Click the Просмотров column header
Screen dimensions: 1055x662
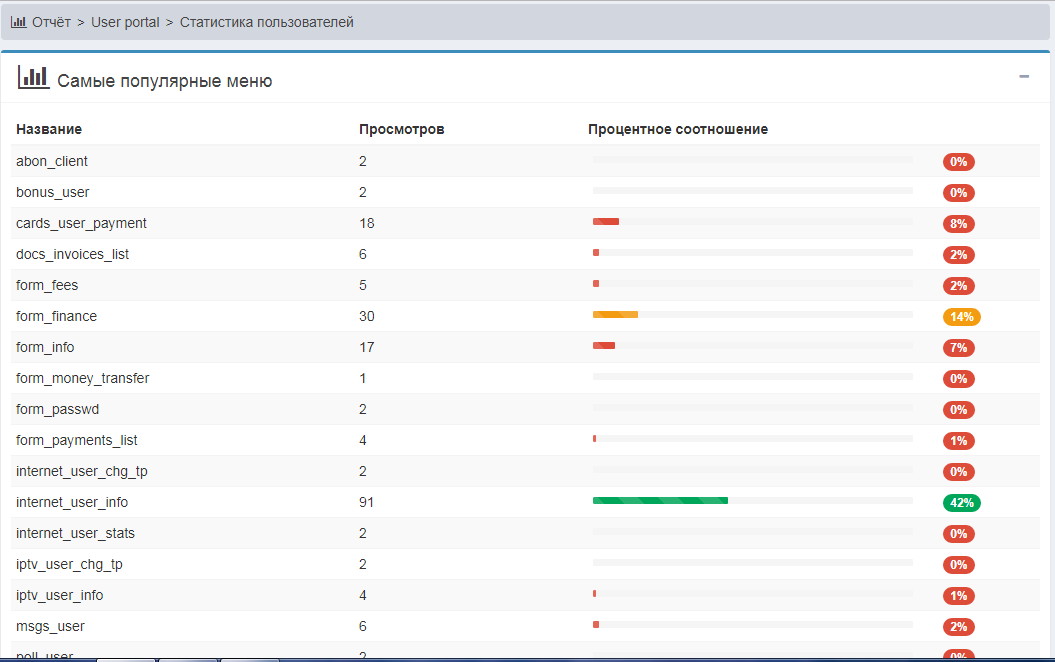[x=401, y=129]
